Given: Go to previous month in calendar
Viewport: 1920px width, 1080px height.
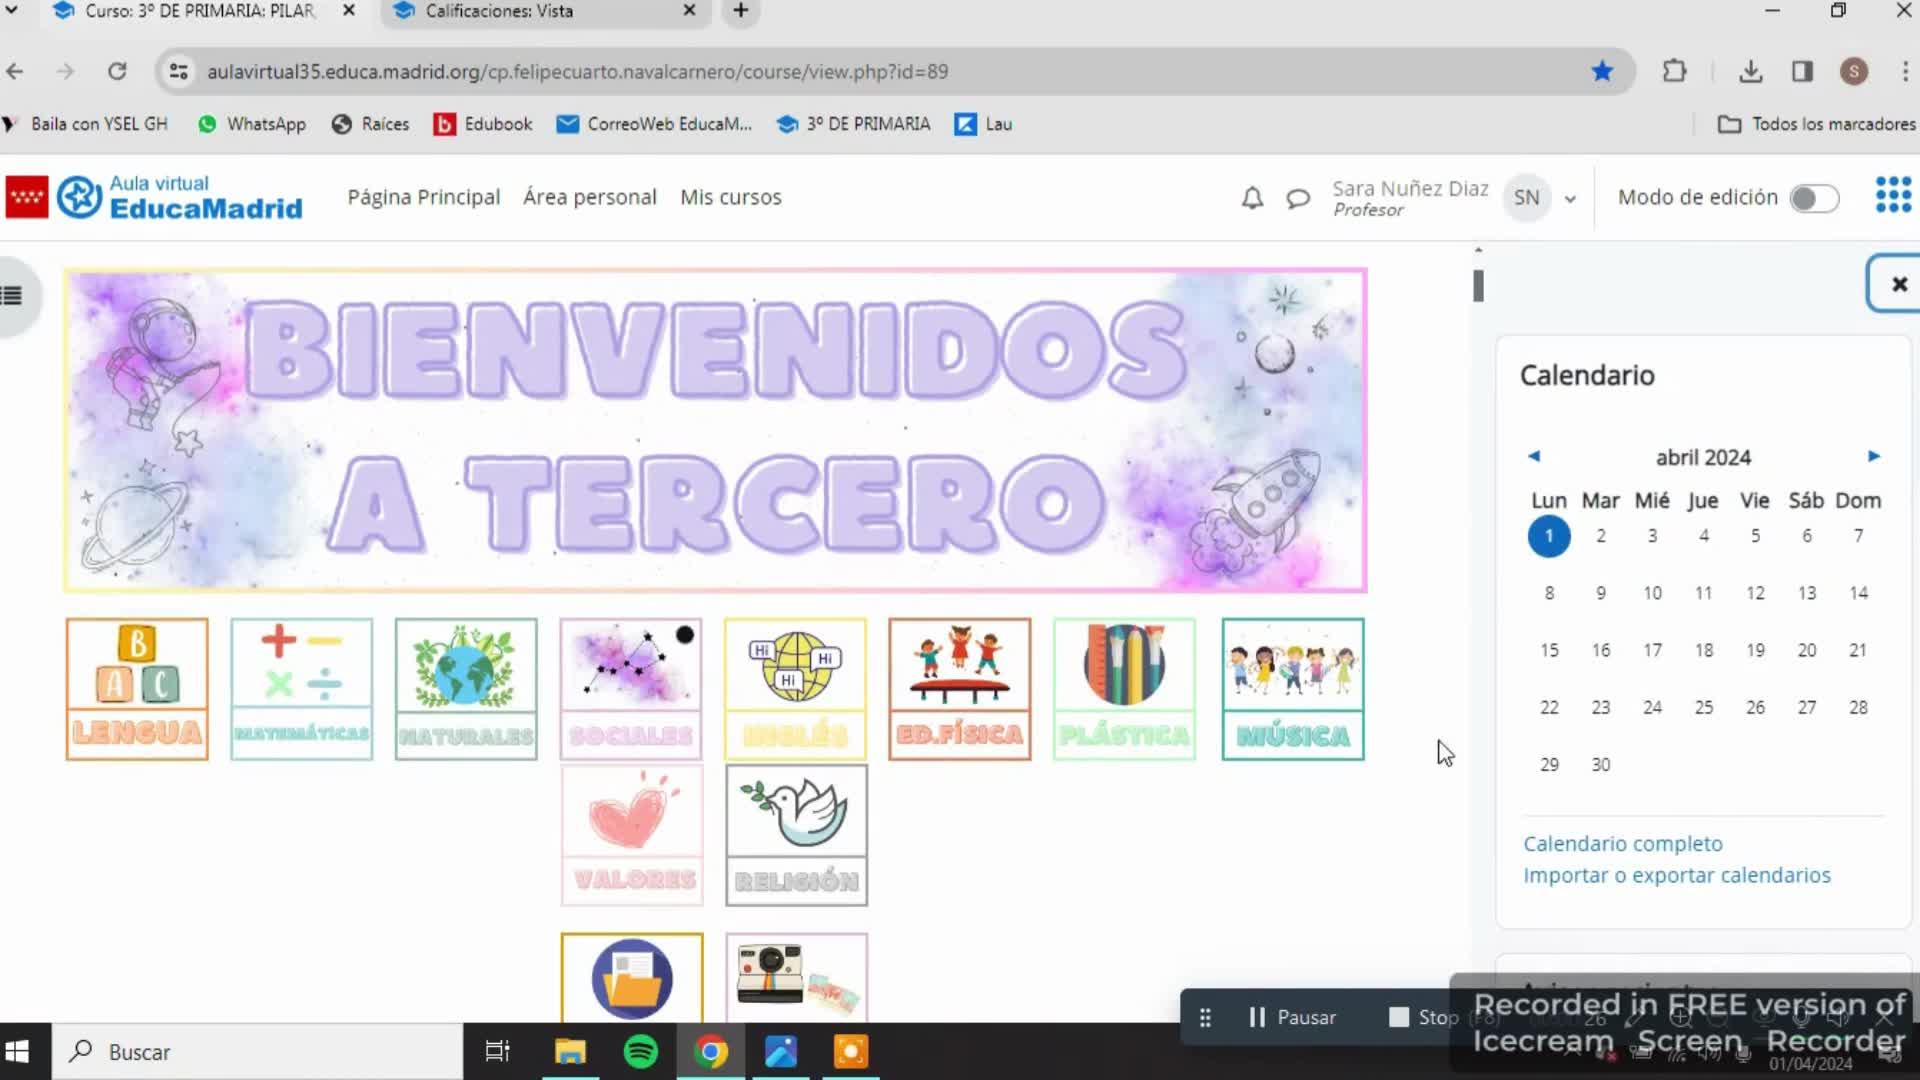Looking at the screenshot, I should pyautogui.click(x=1534, y=456).
